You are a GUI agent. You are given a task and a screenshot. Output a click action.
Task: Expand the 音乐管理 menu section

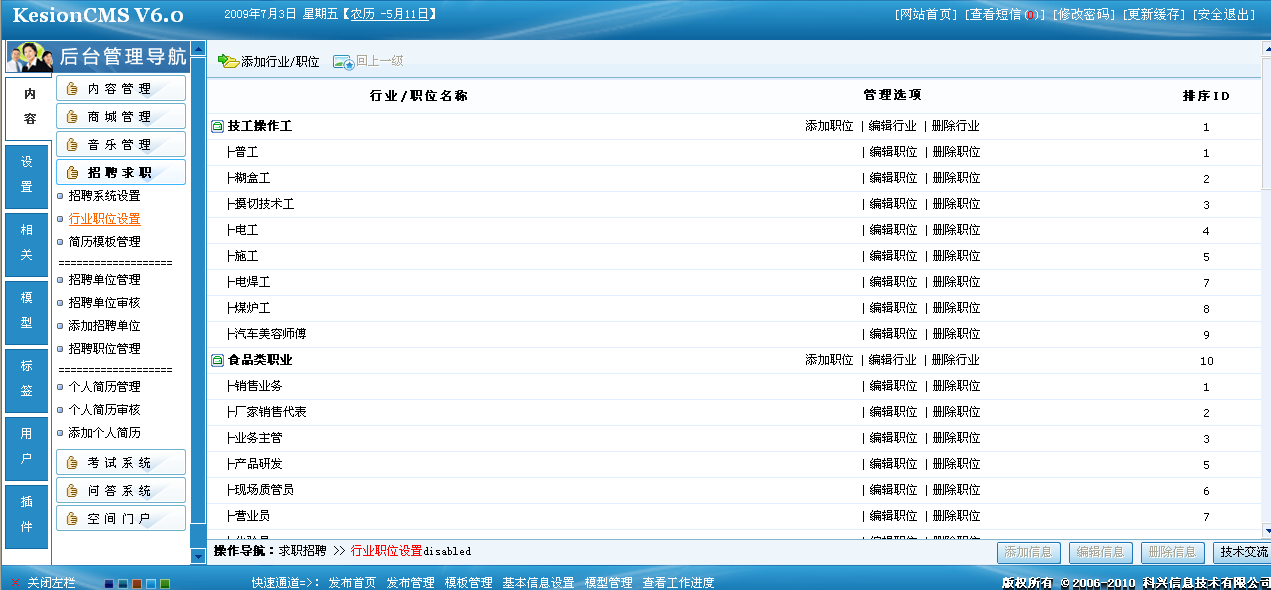click(120, 145)
